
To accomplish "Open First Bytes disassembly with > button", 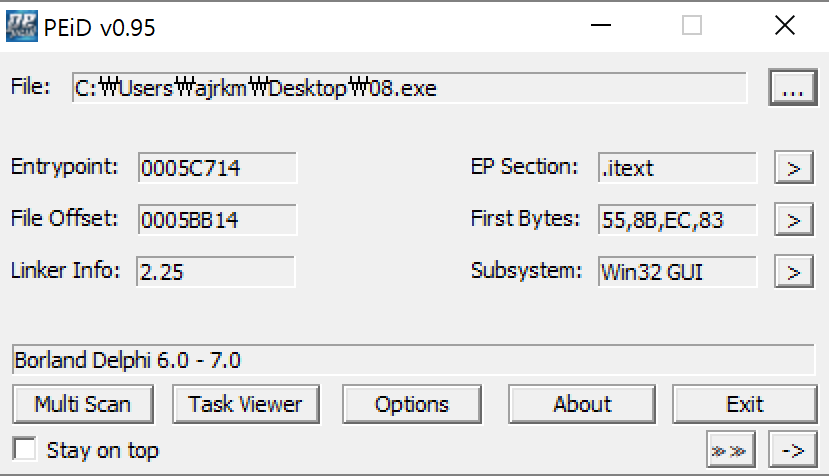I will coord(793,219).
